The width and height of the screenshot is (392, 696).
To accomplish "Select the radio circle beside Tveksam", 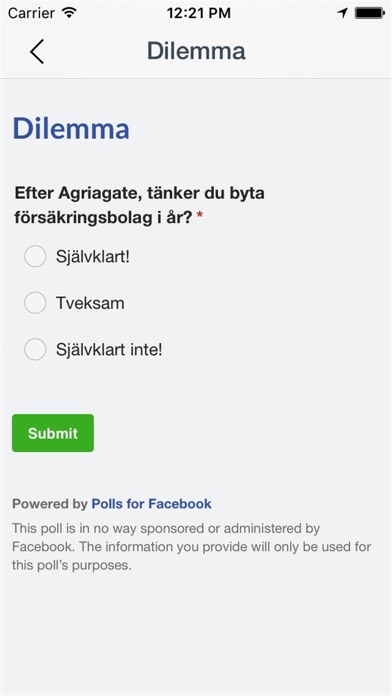I will tap(35, 303).
